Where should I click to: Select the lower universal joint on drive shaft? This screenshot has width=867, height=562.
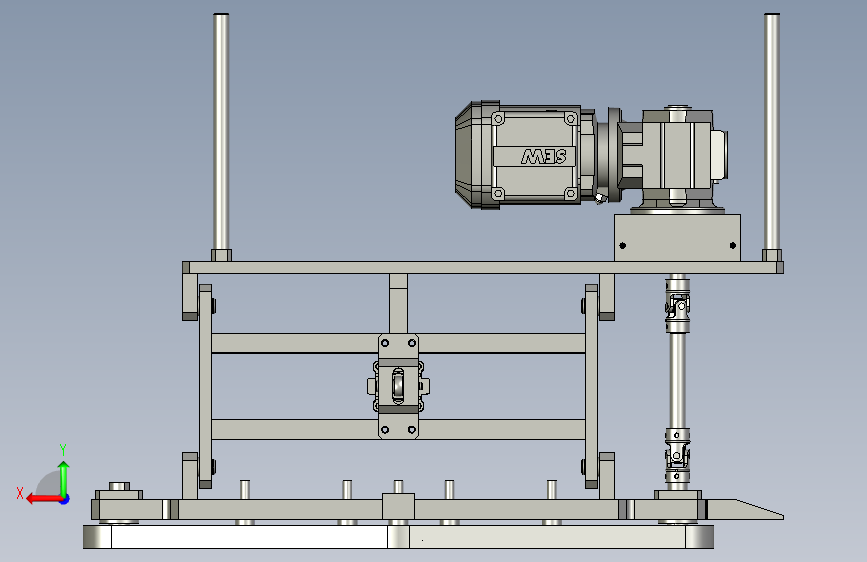677,455
